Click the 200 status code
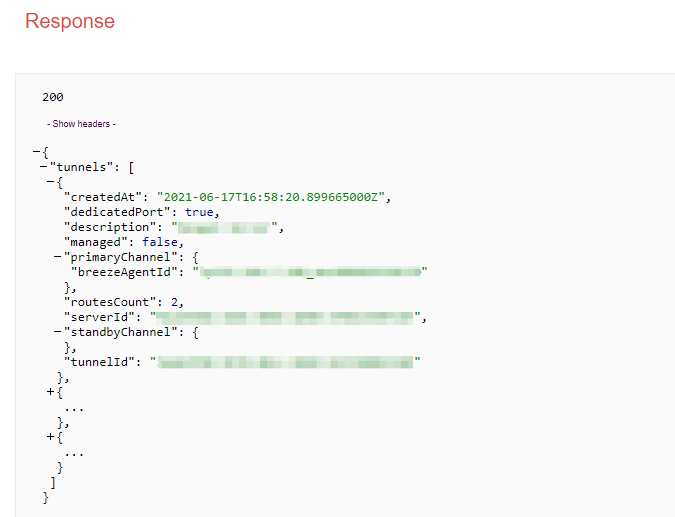This screenshot has width=675, height=517. point(53,97)
